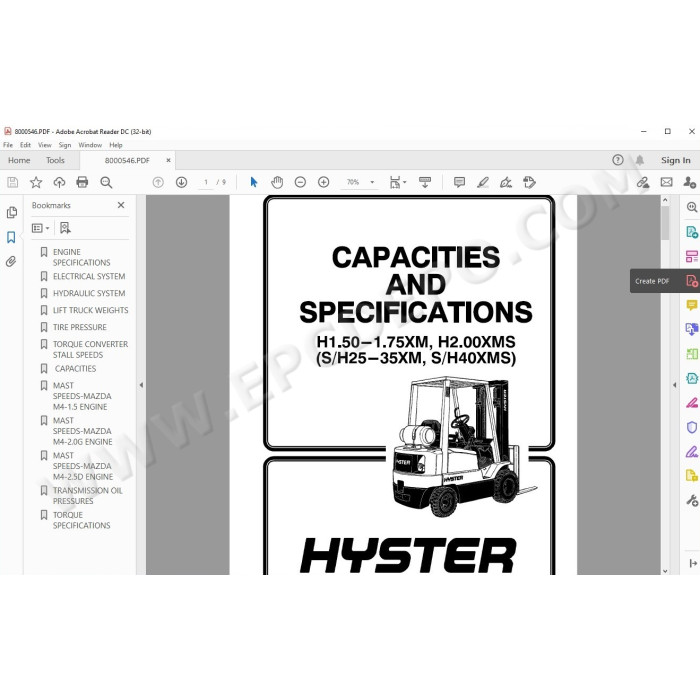
Task: Expand the tools pane arrow at bottom
Action: coord(693,563)
